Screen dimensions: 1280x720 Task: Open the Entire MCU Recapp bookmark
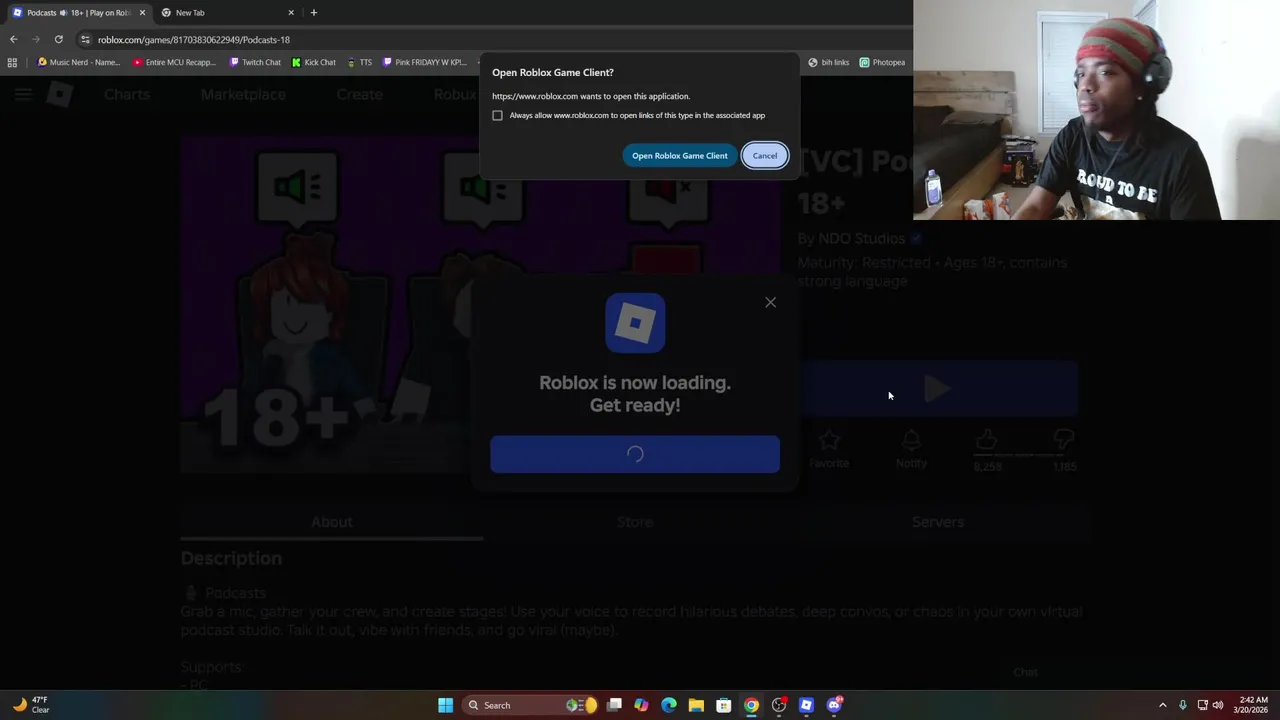(174, 62)
